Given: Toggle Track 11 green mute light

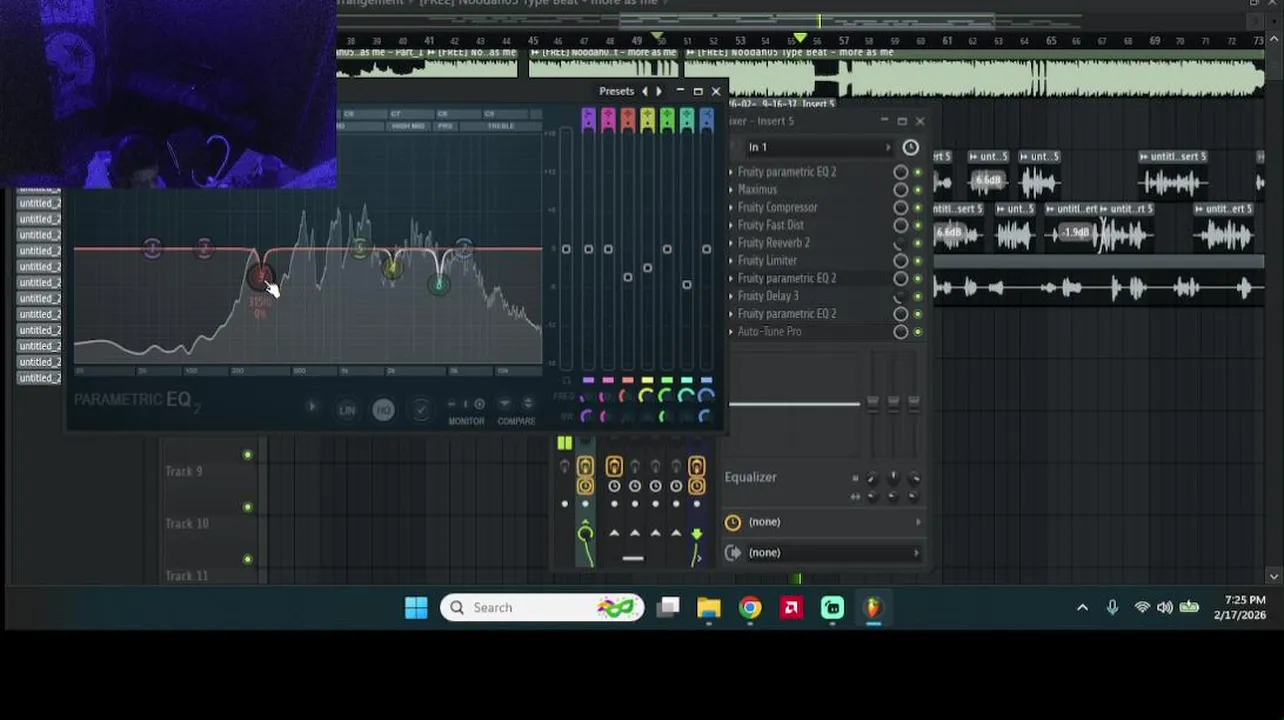Looking at the screenshot, I should (247, 559).
